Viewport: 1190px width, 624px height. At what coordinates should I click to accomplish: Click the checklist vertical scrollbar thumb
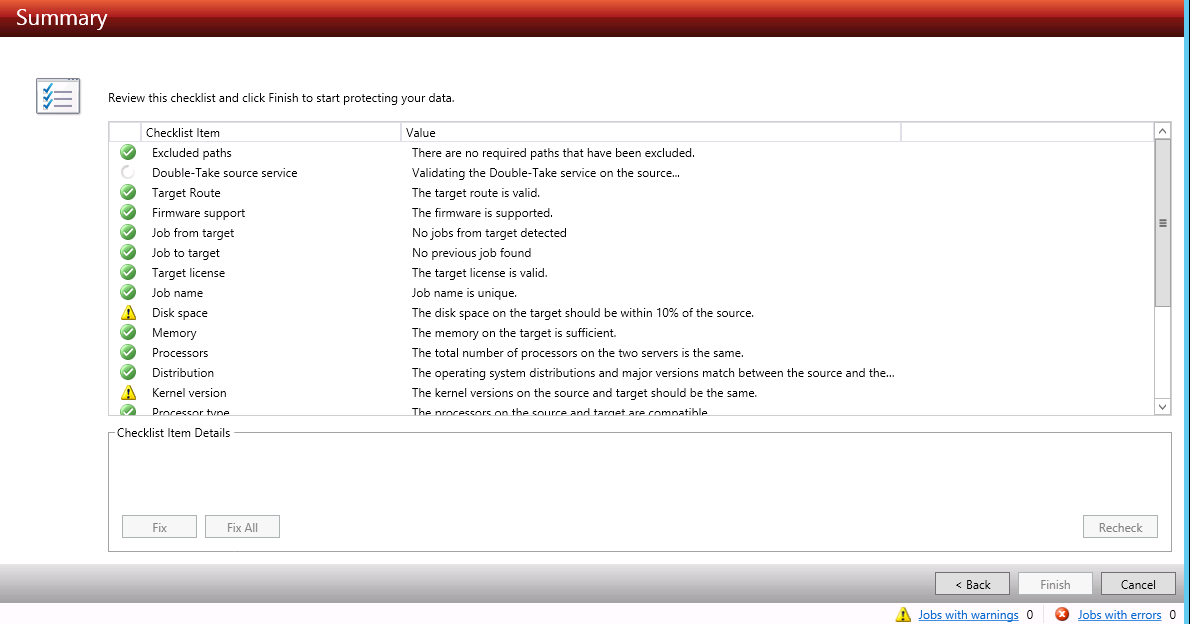click(1162, 223)
